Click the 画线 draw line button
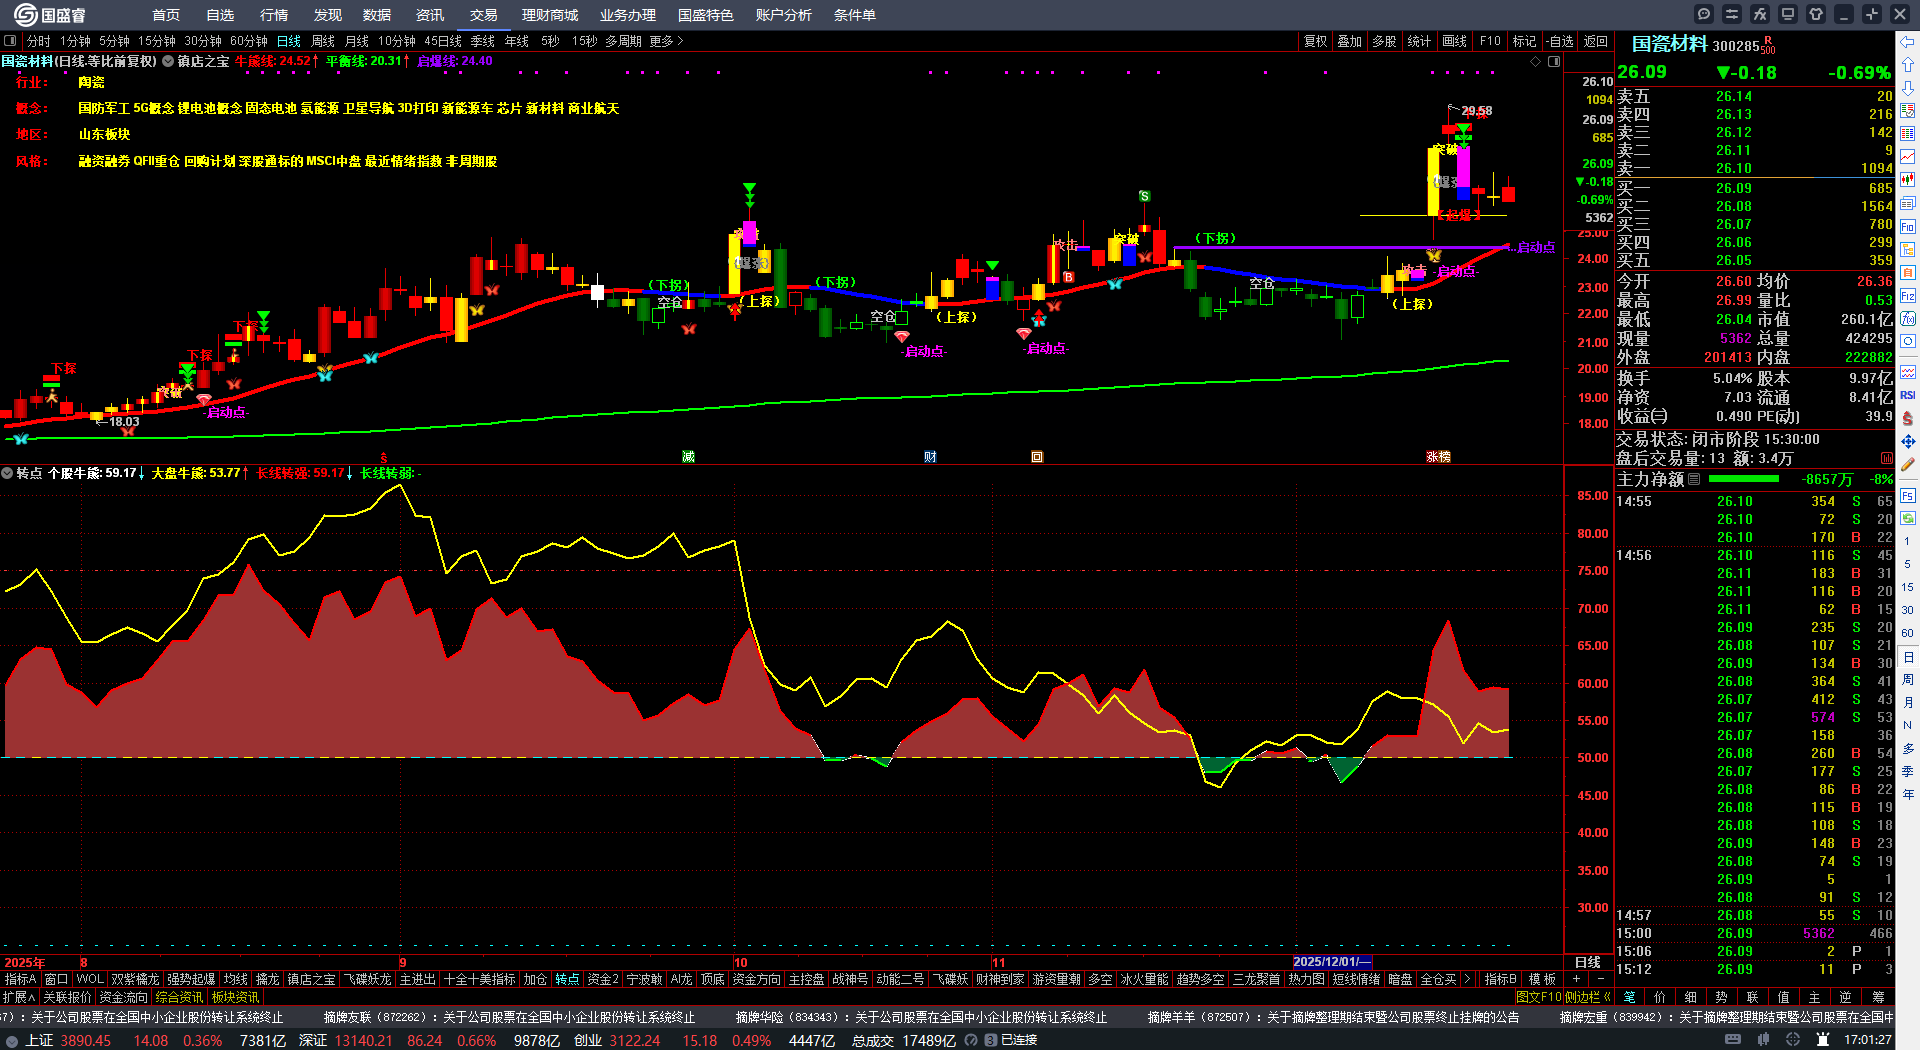1920x1050 pixels. coord(1455,41)
